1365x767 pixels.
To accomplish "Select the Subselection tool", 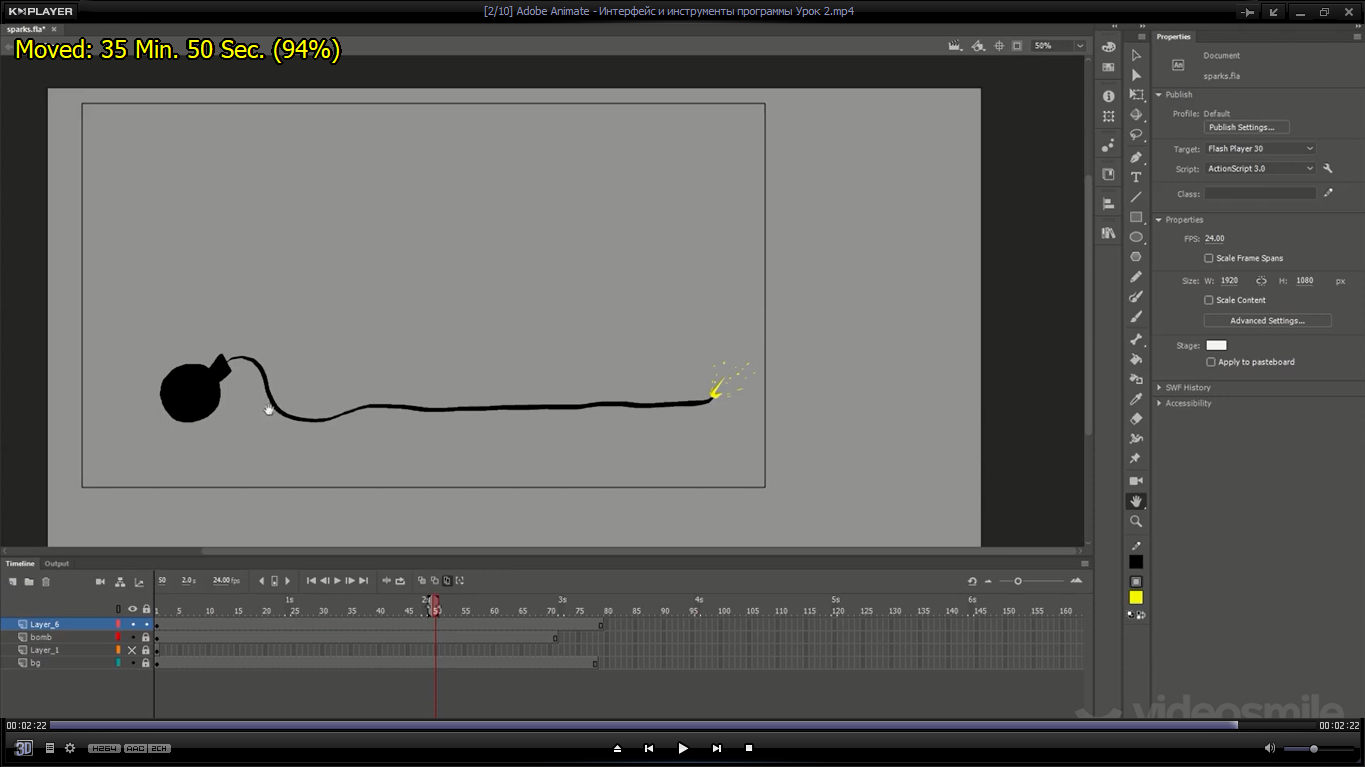I will pyautogui.click(x=1136, y=75).
